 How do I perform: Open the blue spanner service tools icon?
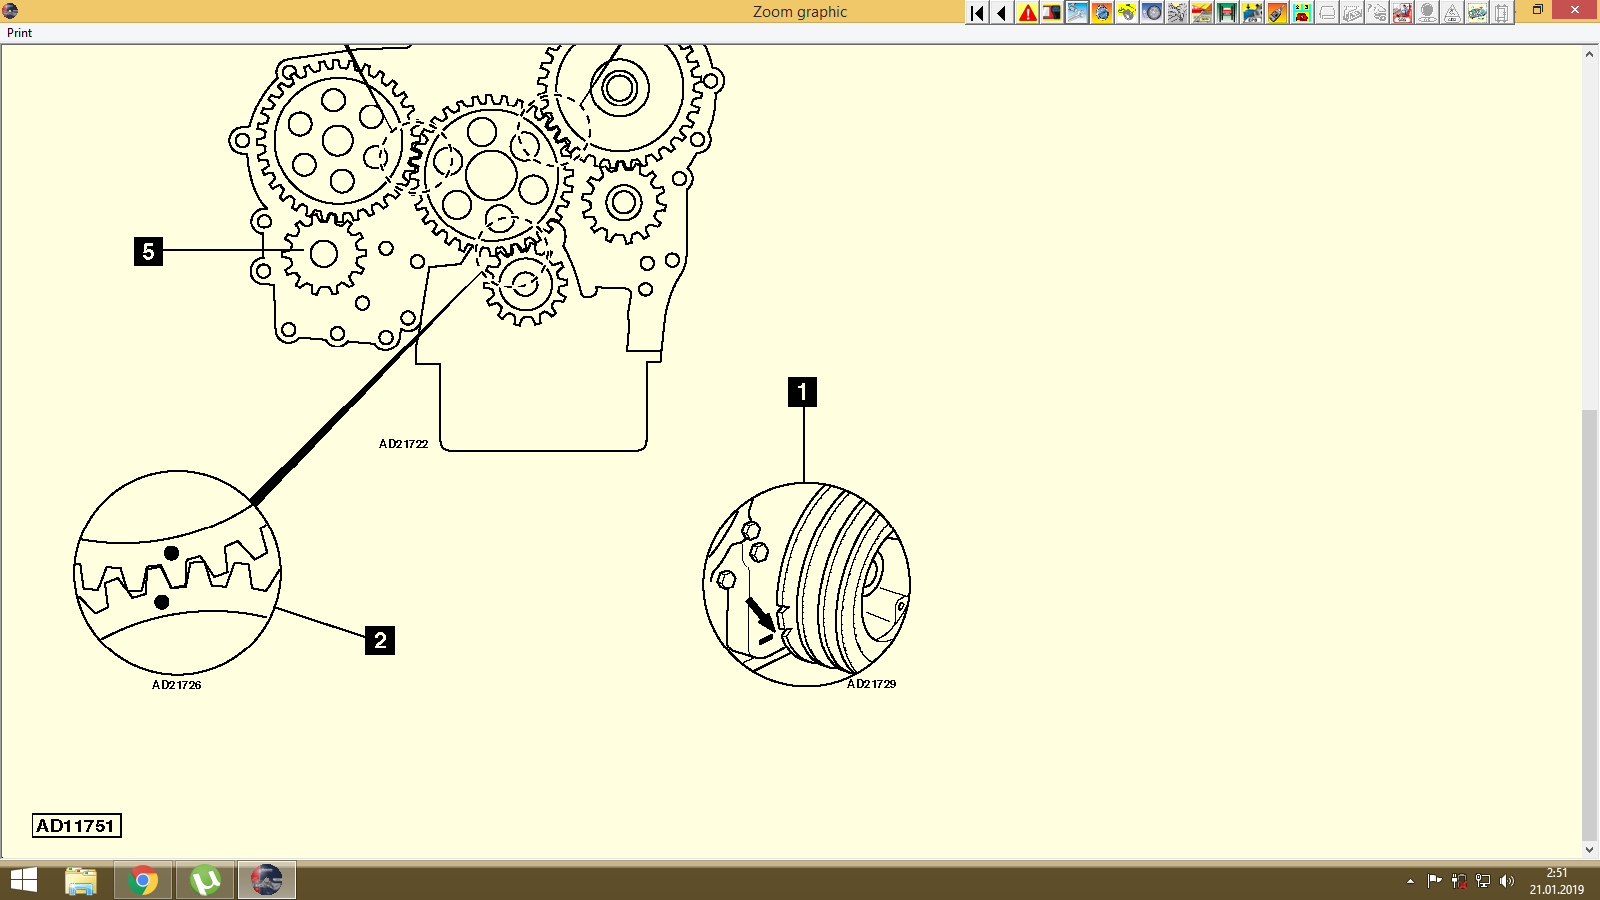point(1078,13)
